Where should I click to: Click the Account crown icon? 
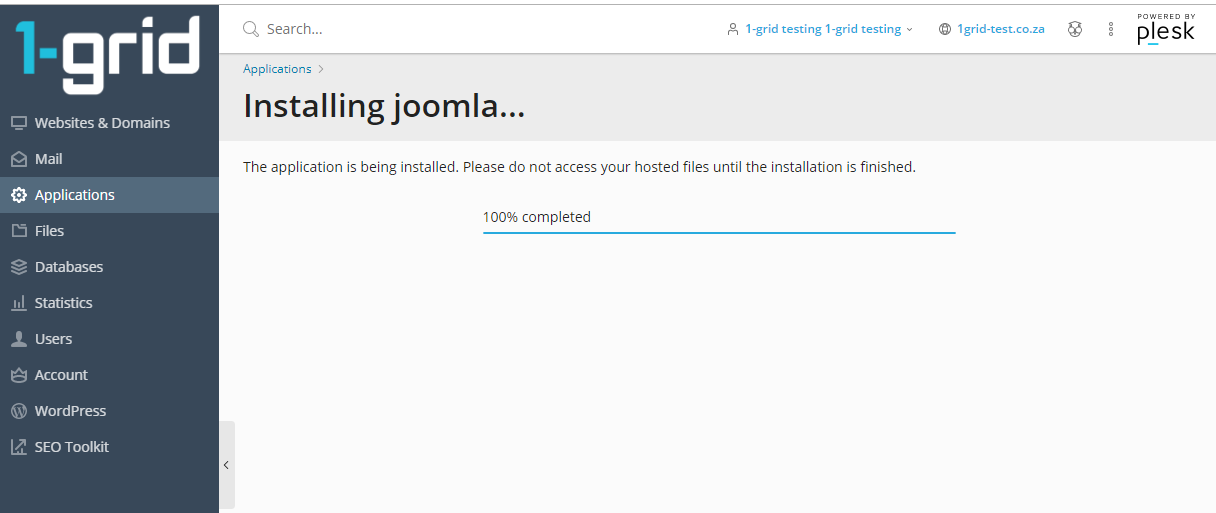pos(18,375)
